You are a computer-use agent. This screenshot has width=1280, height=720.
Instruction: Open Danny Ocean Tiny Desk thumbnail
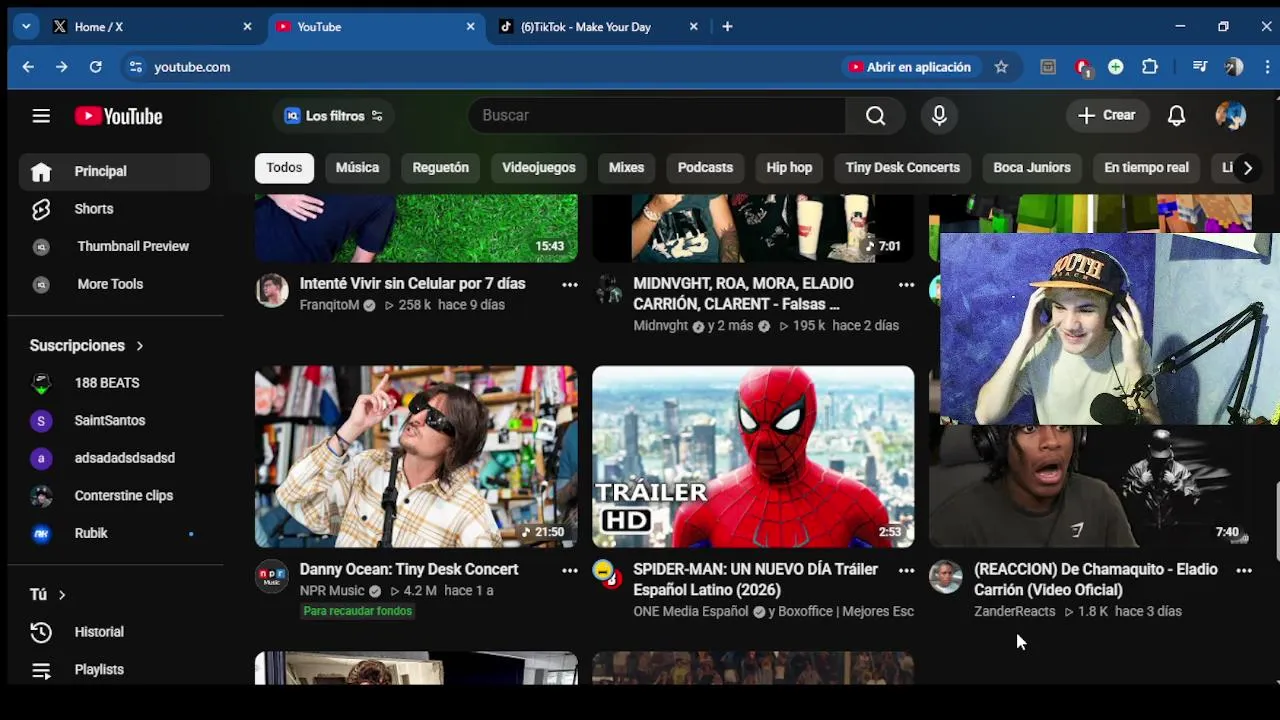(416, 457)
